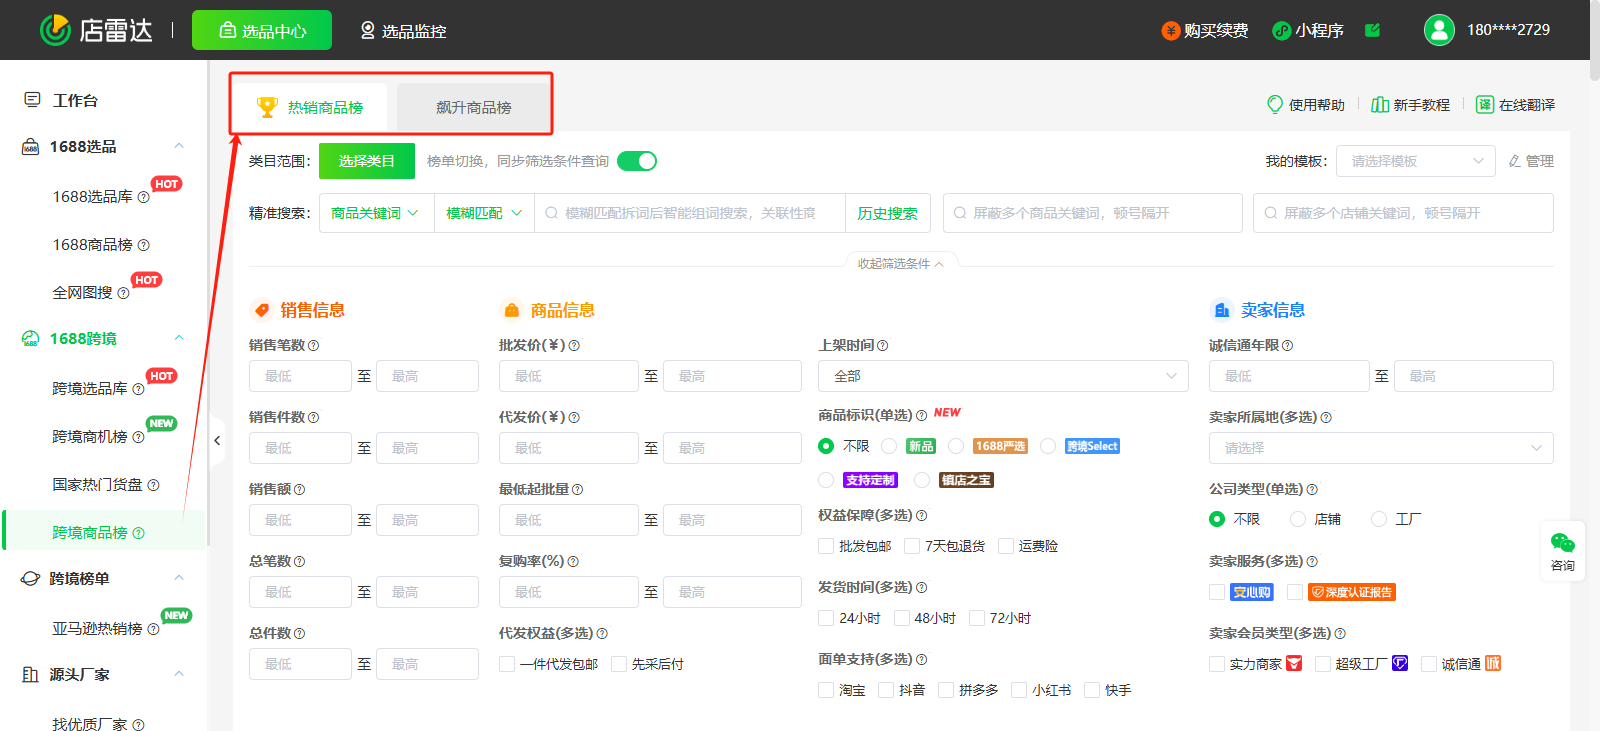Click the account name 180****2729

pos(1508,30)
